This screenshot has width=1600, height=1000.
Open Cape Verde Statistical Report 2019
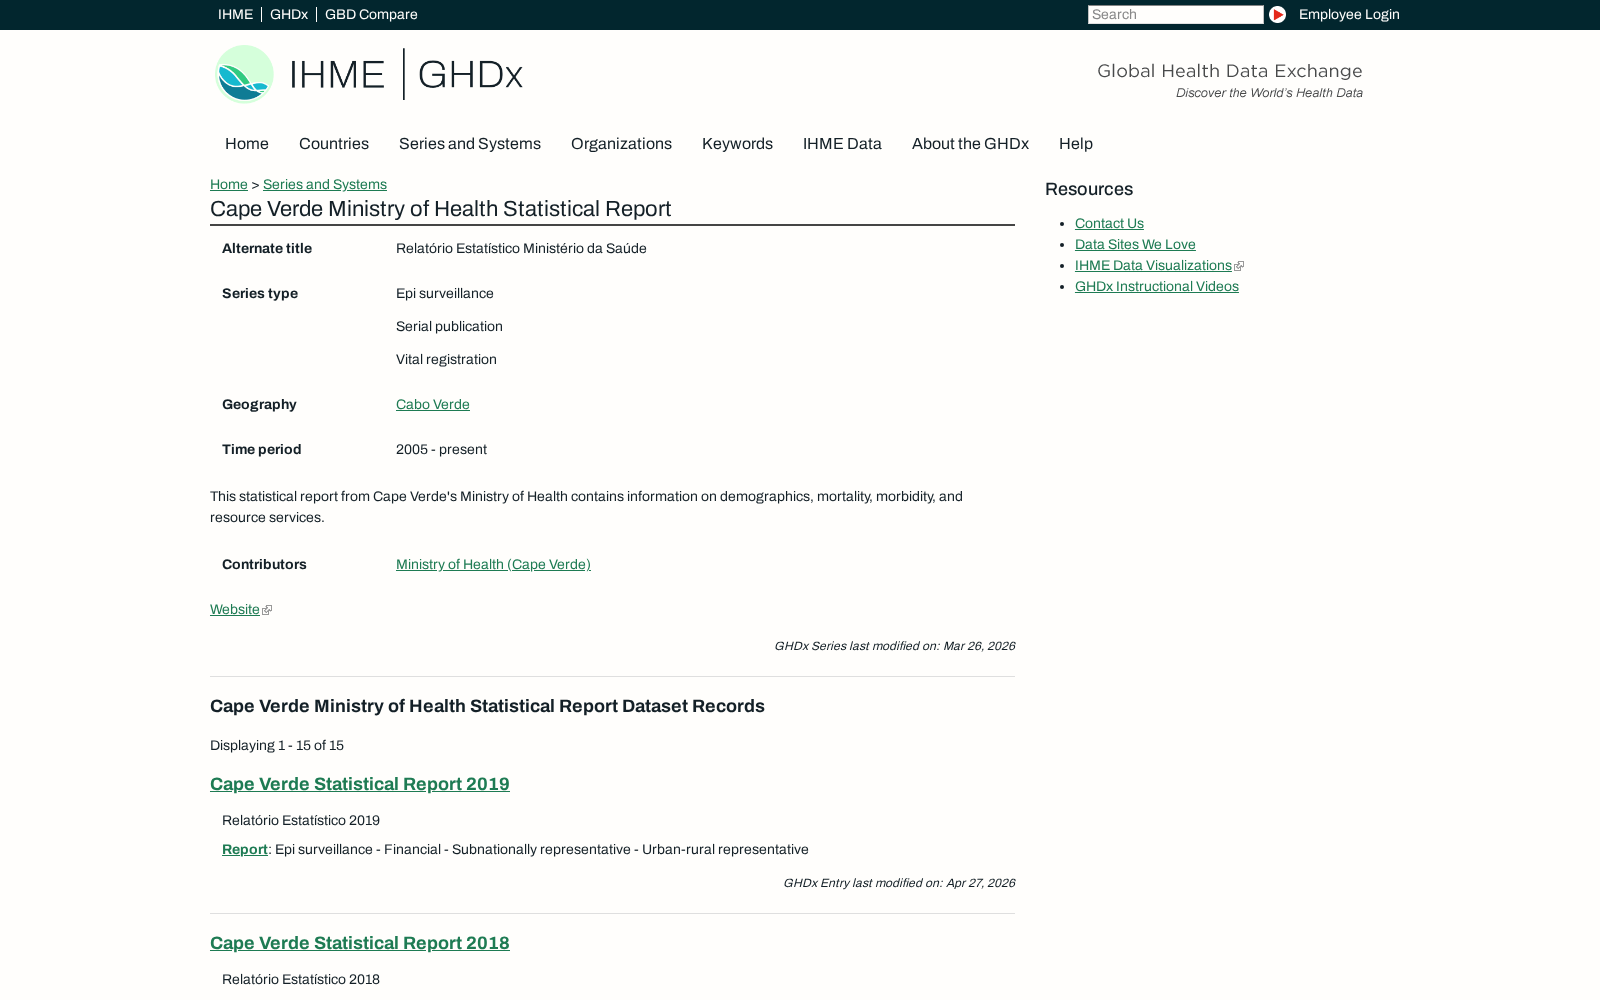[360, 784]
